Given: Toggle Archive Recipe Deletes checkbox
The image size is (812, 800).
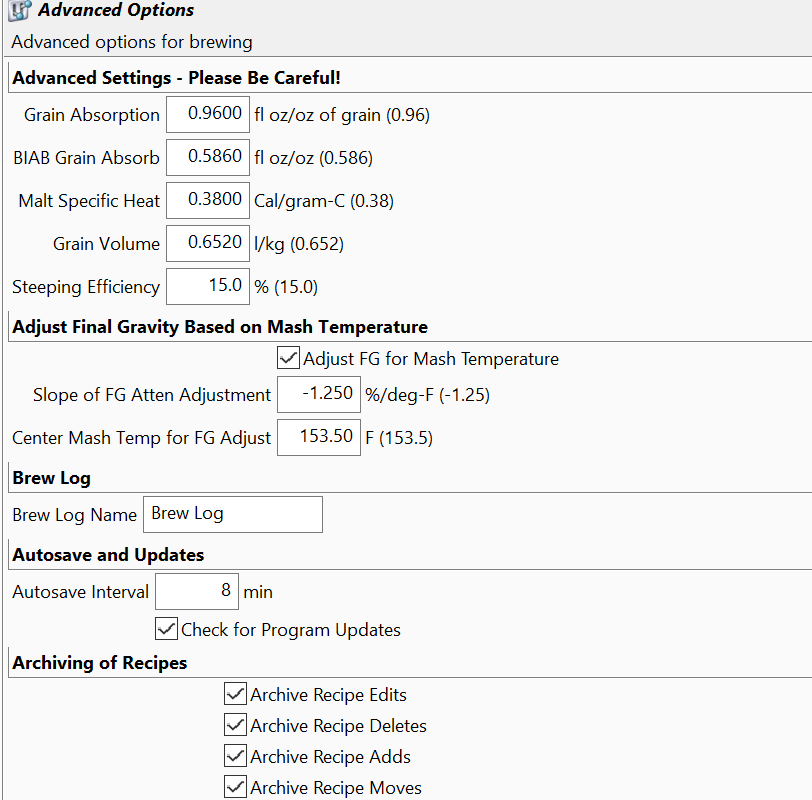Looking at the screenshot, I should click(x=235, y=725).
